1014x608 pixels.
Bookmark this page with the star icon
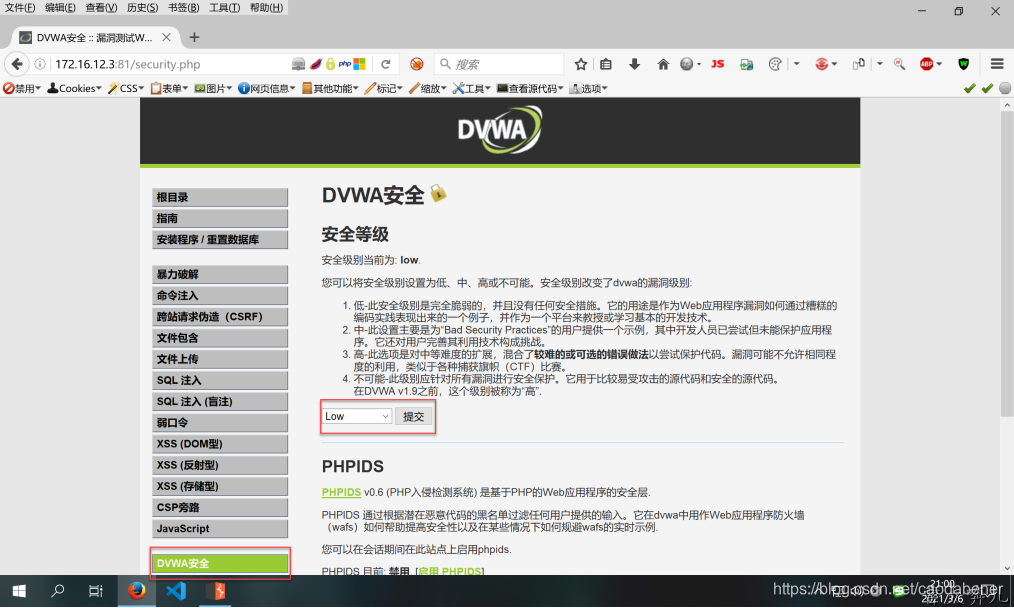click(581, 64)
